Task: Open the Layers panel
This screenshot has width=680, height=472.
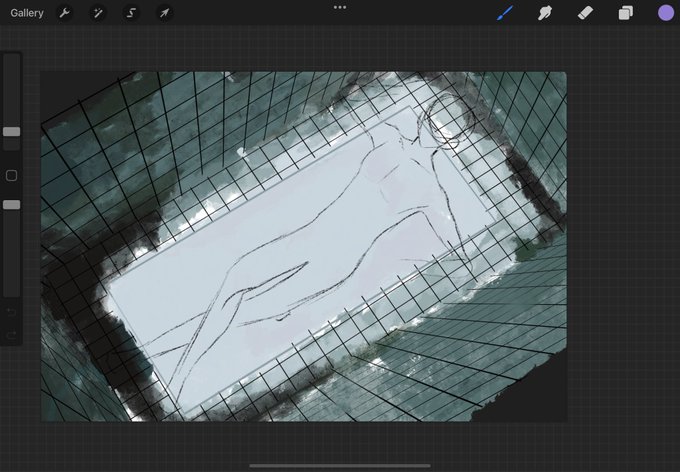Action: [625, 13]
